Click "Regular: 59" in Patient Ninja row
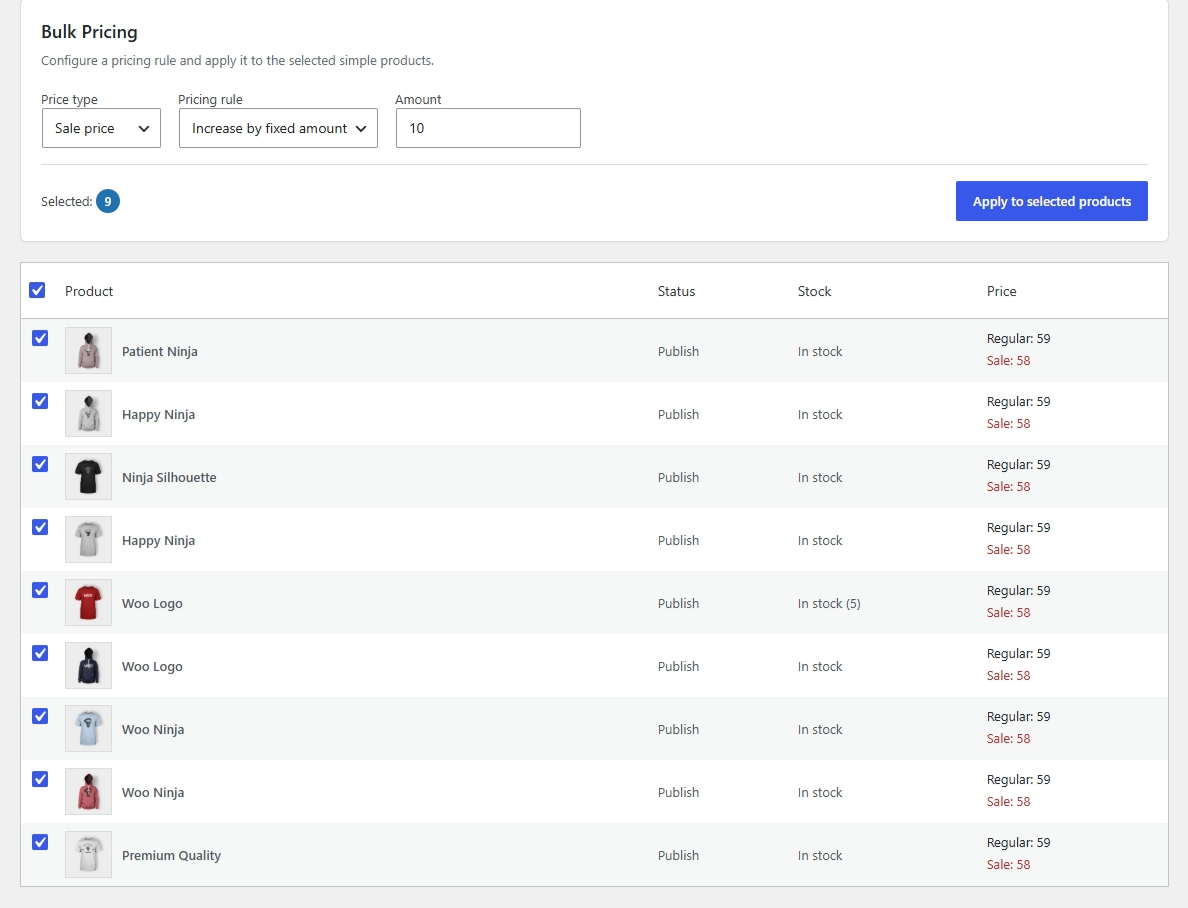Screen dimensions: 1188x908 1018,339
